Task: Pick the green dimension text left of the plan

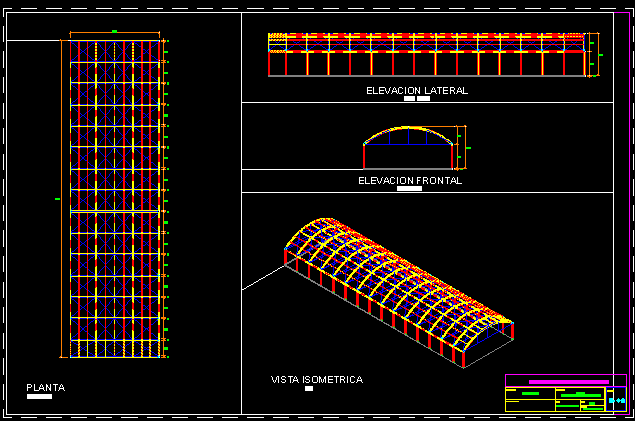Action: tap(58, 200)
